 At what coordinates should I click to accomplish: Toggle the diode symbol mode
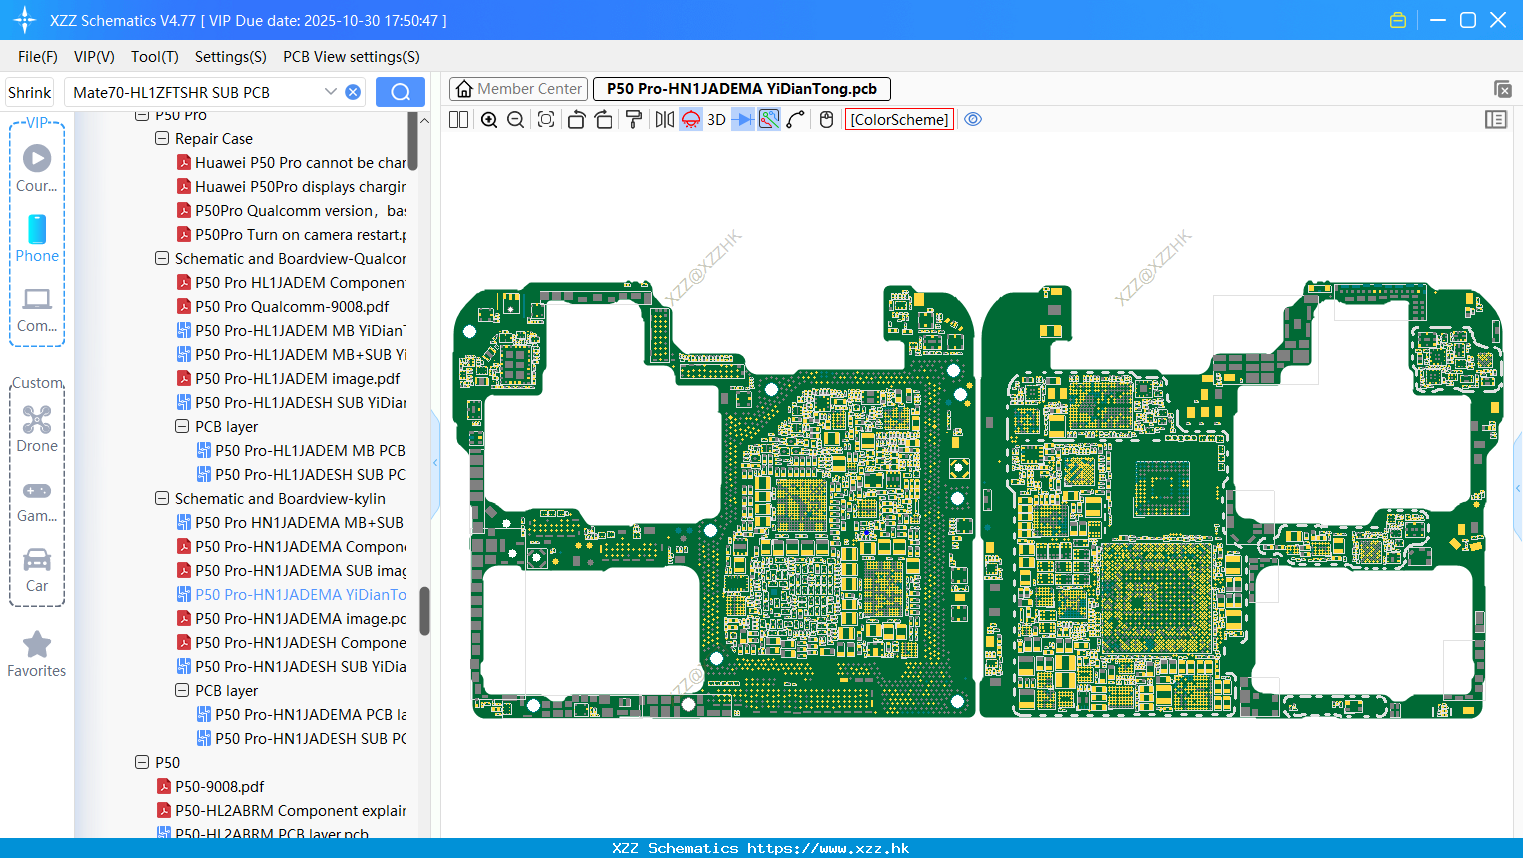pyautogui.click(x=743, y=120)
